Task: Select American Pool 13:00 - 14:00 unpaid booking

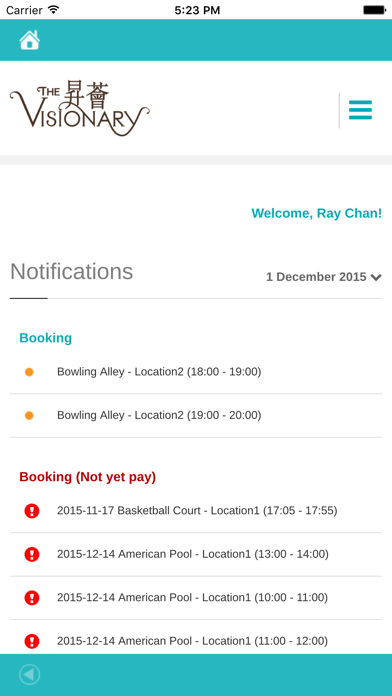Action: 196,554
